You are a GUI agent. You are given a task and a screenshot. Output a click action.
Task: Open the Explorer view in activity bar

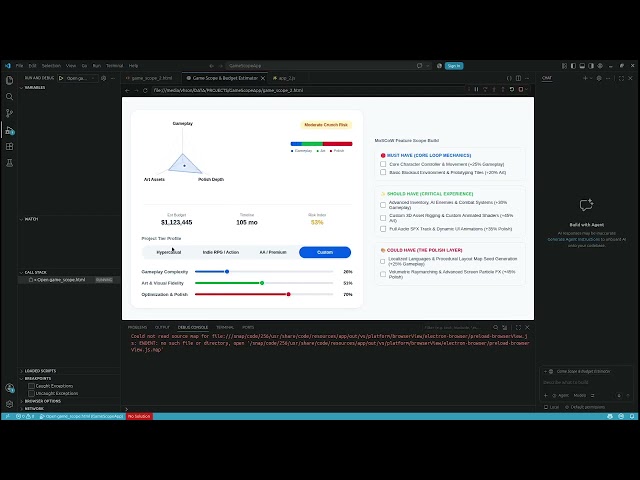[9, 80]
